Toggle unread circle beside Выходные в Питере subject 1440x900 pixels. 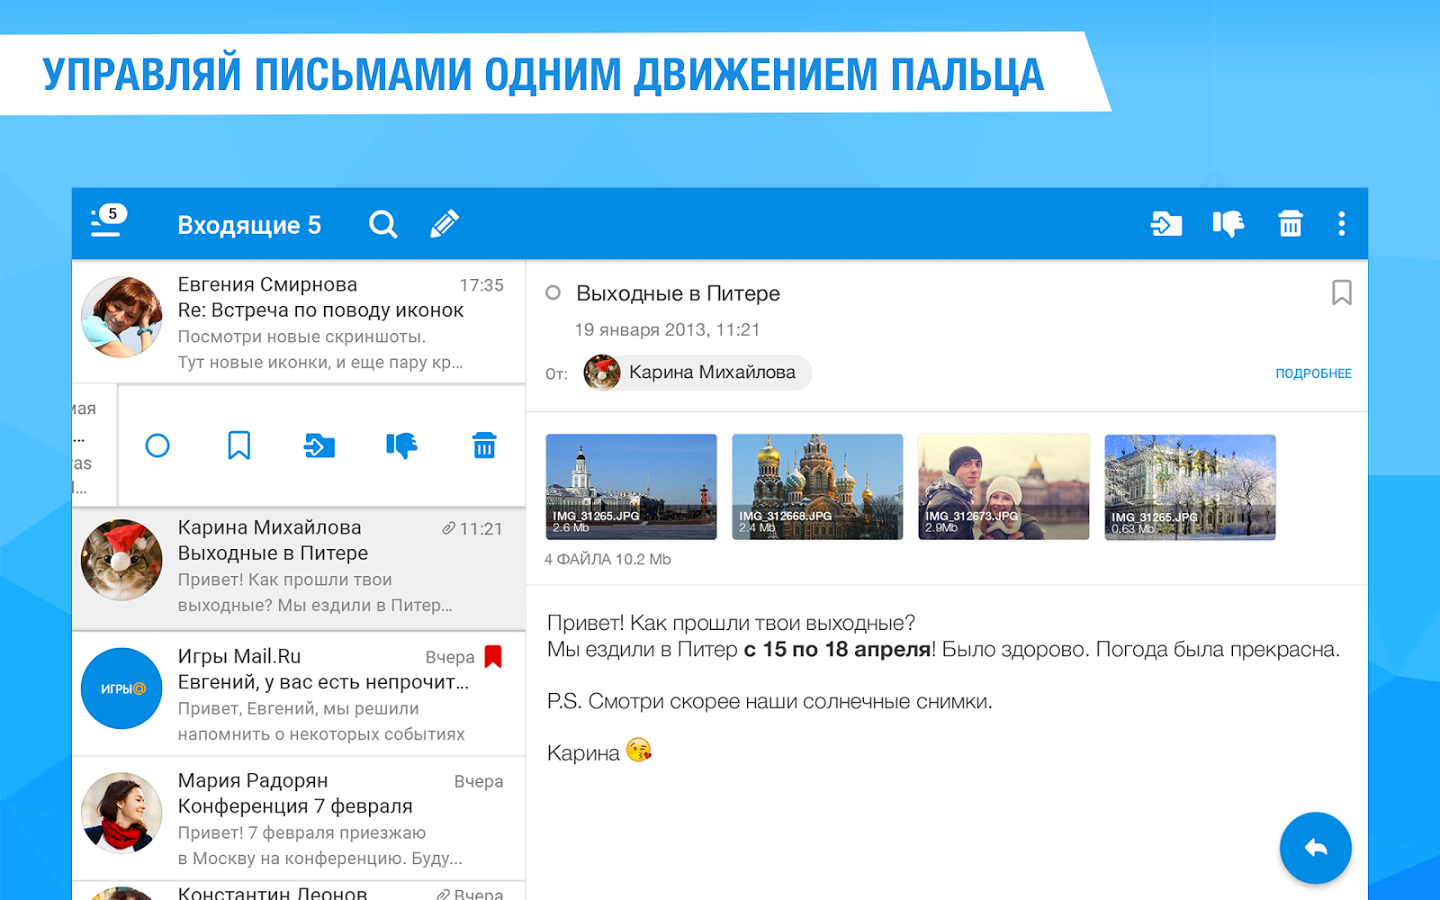click(x=553, y=293)
